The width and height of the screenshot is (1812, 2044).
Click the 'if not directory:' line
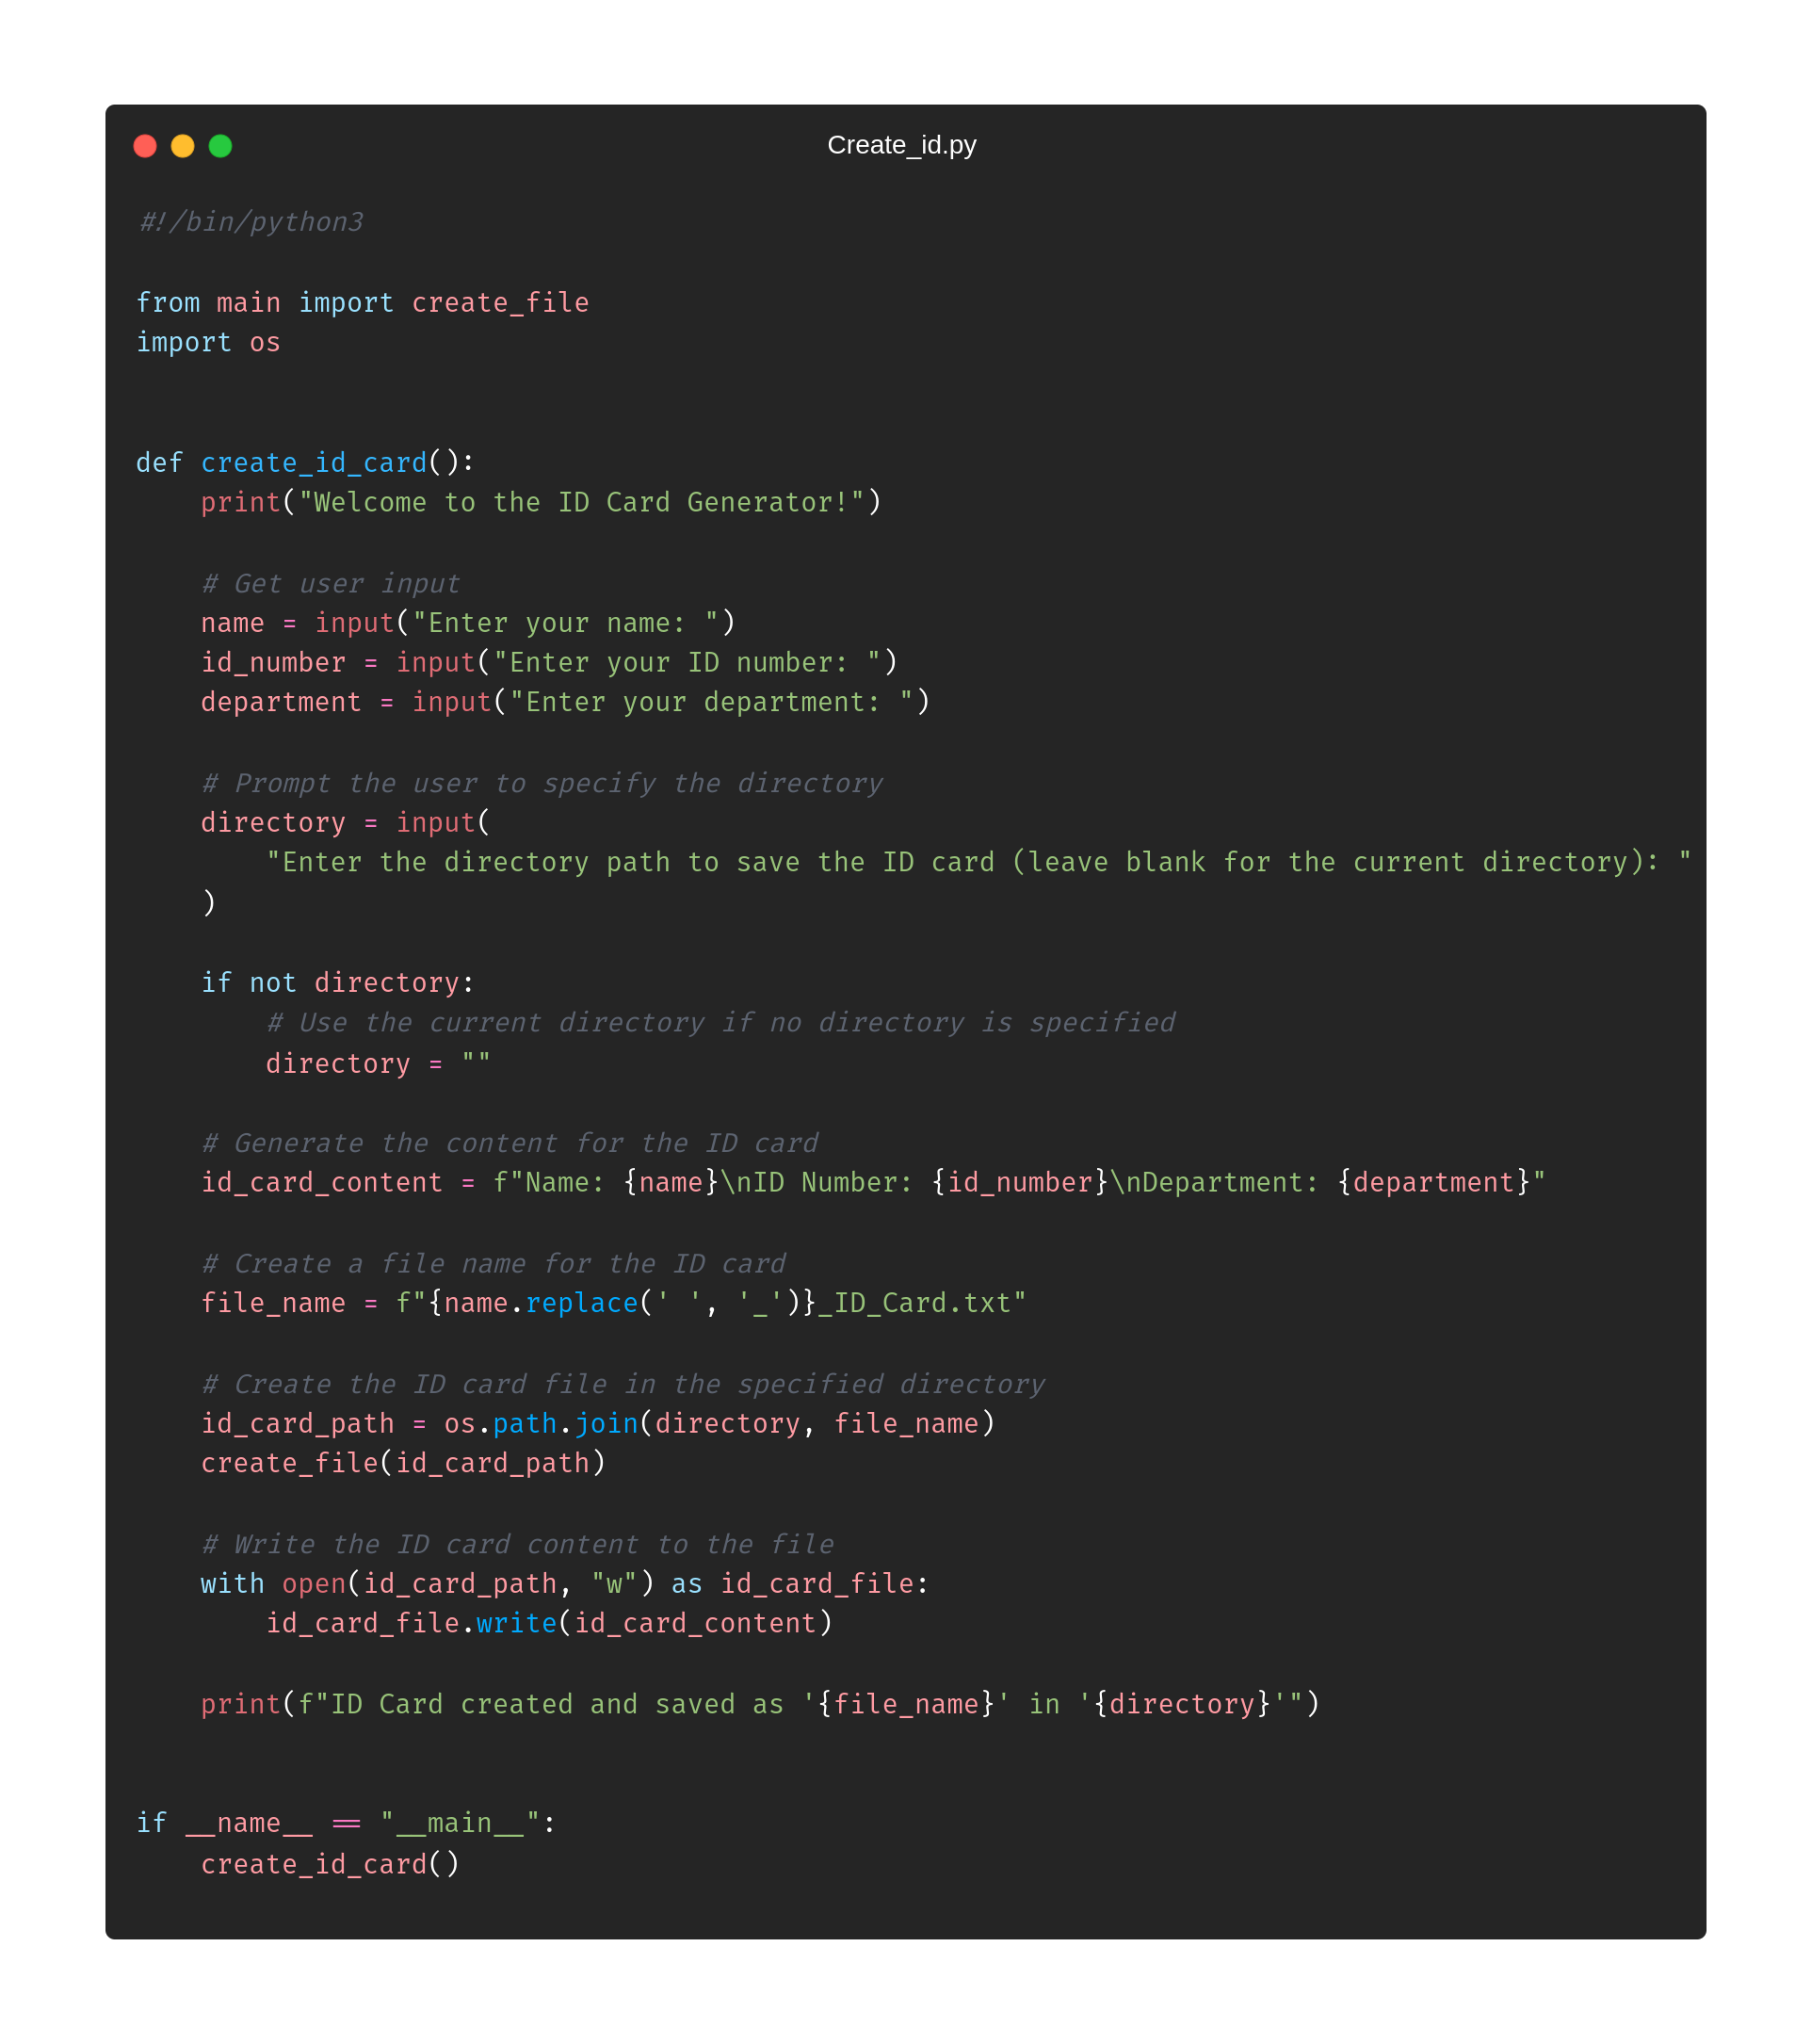tap(337, 983)
